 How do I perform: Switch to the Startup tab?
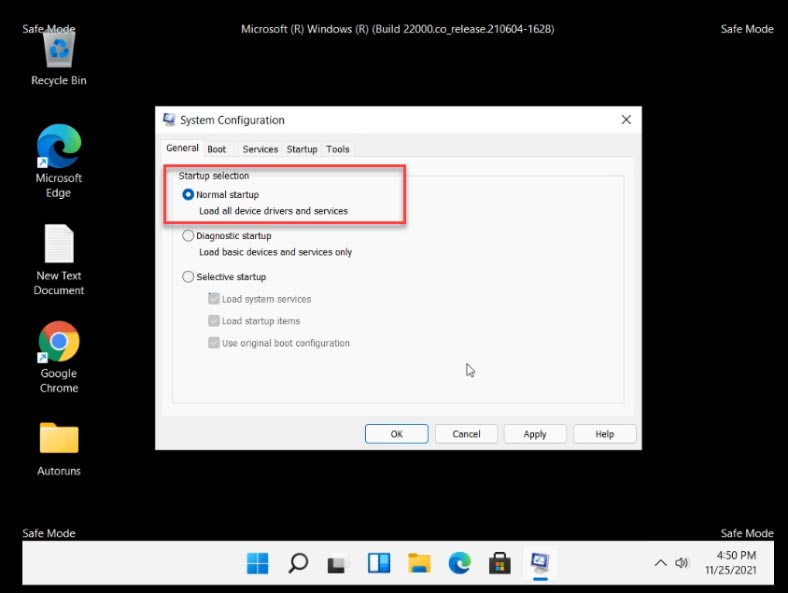pos(302,149)
